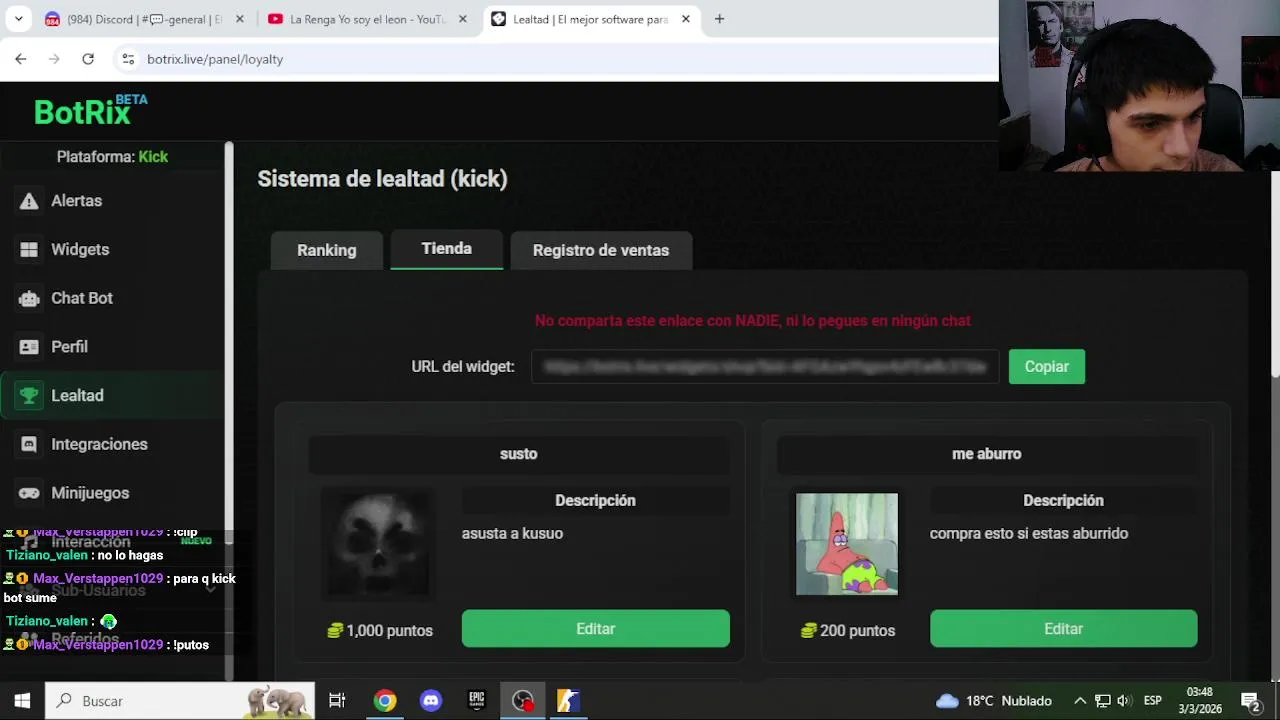Open Chat Bot in the sidebar
The width and height of the screenshot is (1280, 720).
pyautogui.click(x=82, y=298)
